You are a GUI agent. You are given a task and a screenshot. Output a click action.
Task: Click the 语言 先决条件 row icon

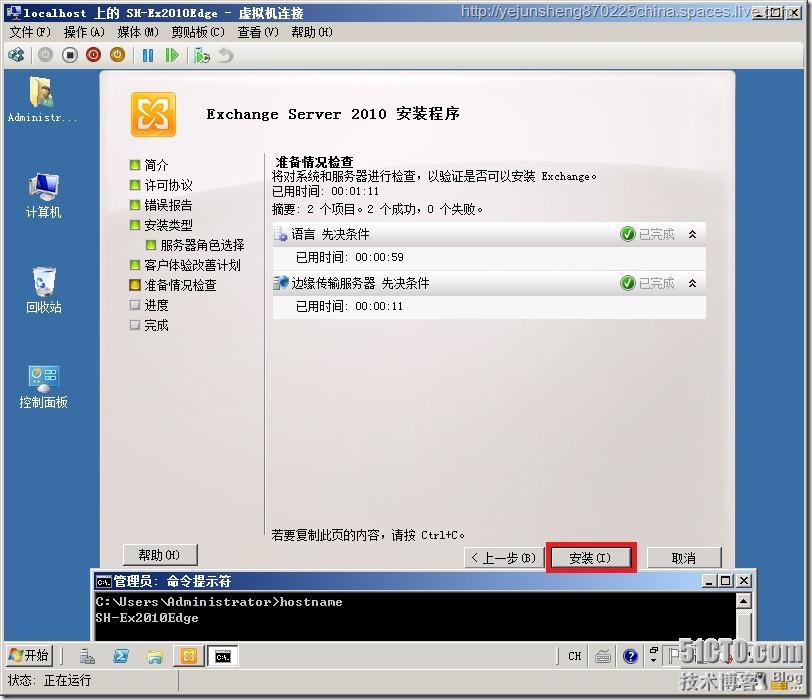[x=281, y=235]
